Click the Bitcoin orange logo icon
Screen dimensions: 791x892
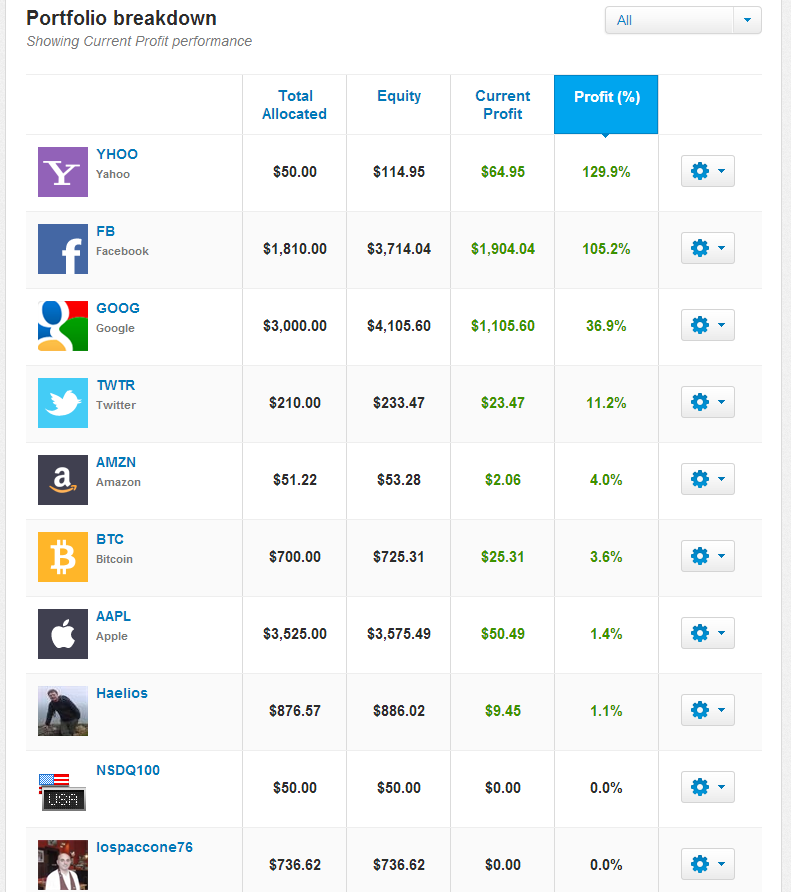click(x=63, y=557)
